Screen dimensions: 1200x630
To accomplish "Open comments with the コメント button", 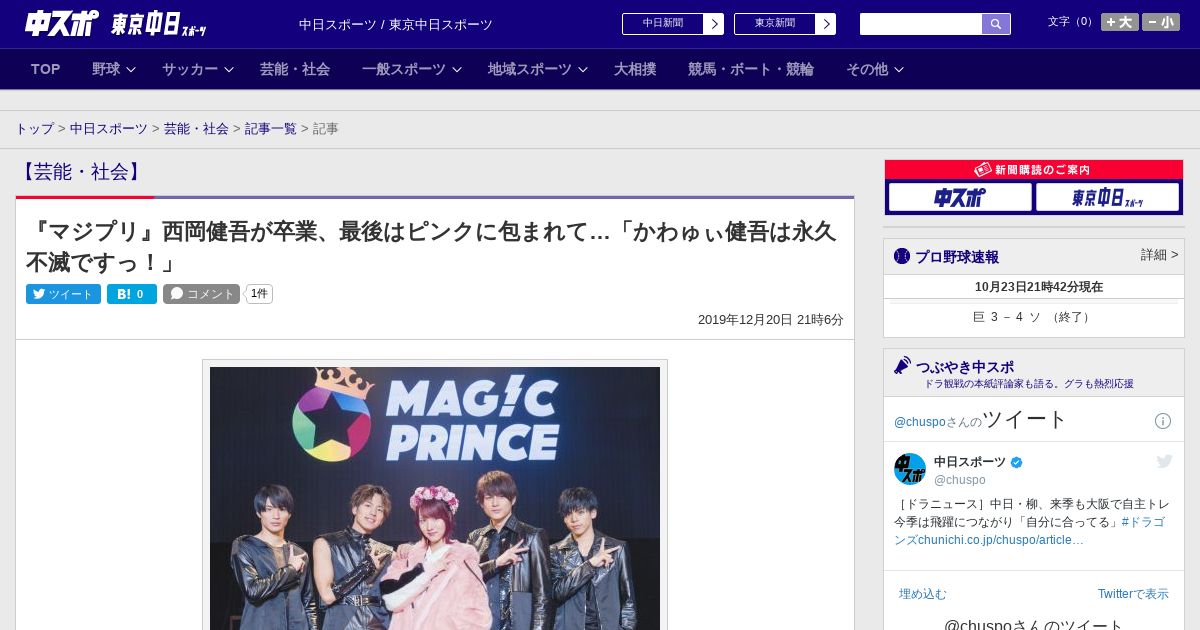I will click(x=201, y=294).
